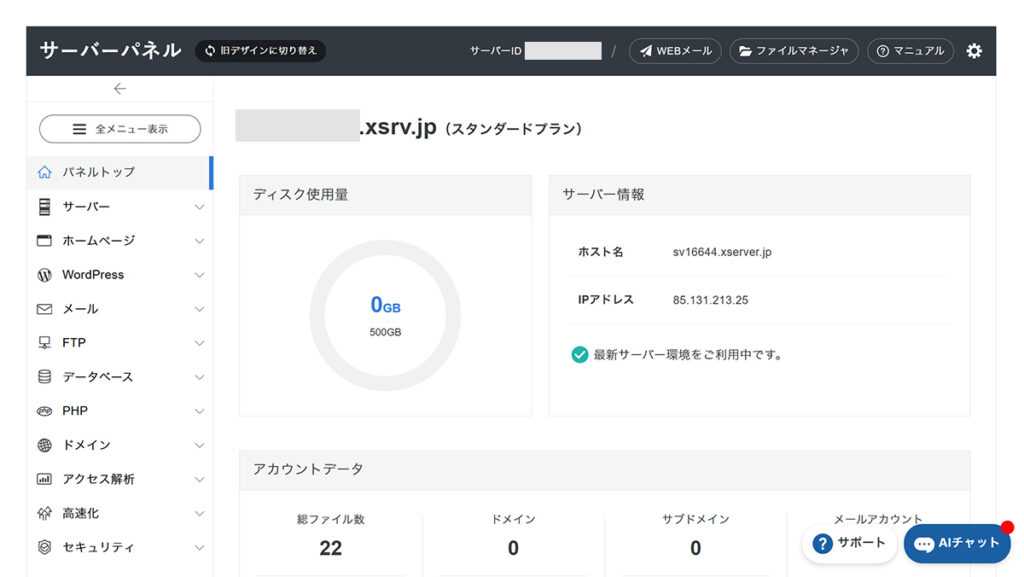Viewport: 1024px width, 577px height.
Task: Open the ホームページ sidebar menu item
Action: click(98, 241)
